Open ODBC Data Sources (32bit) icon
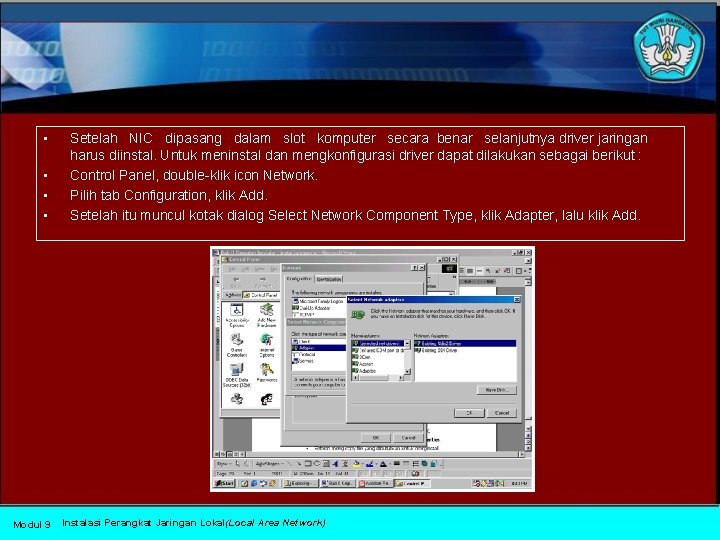 [x=237, y=376]
